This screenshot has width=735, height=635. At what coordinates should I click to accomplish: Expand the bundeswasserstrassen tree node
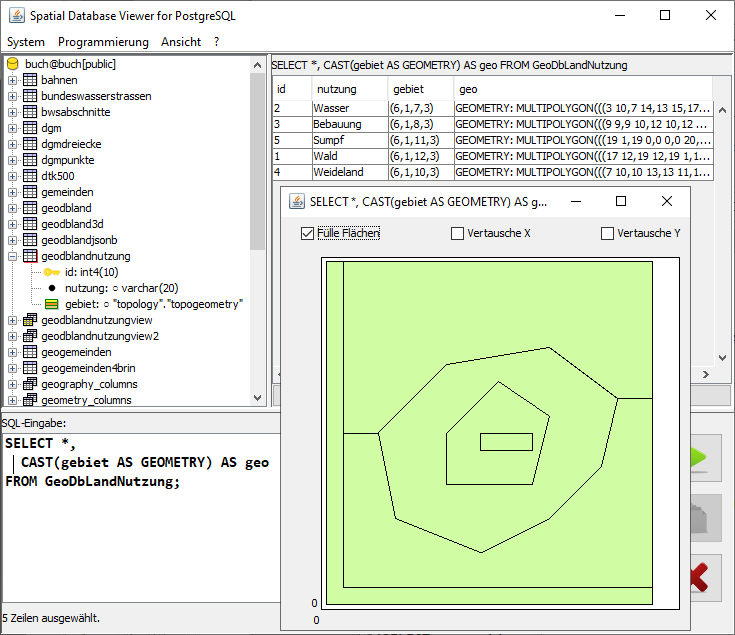[13, 96]
